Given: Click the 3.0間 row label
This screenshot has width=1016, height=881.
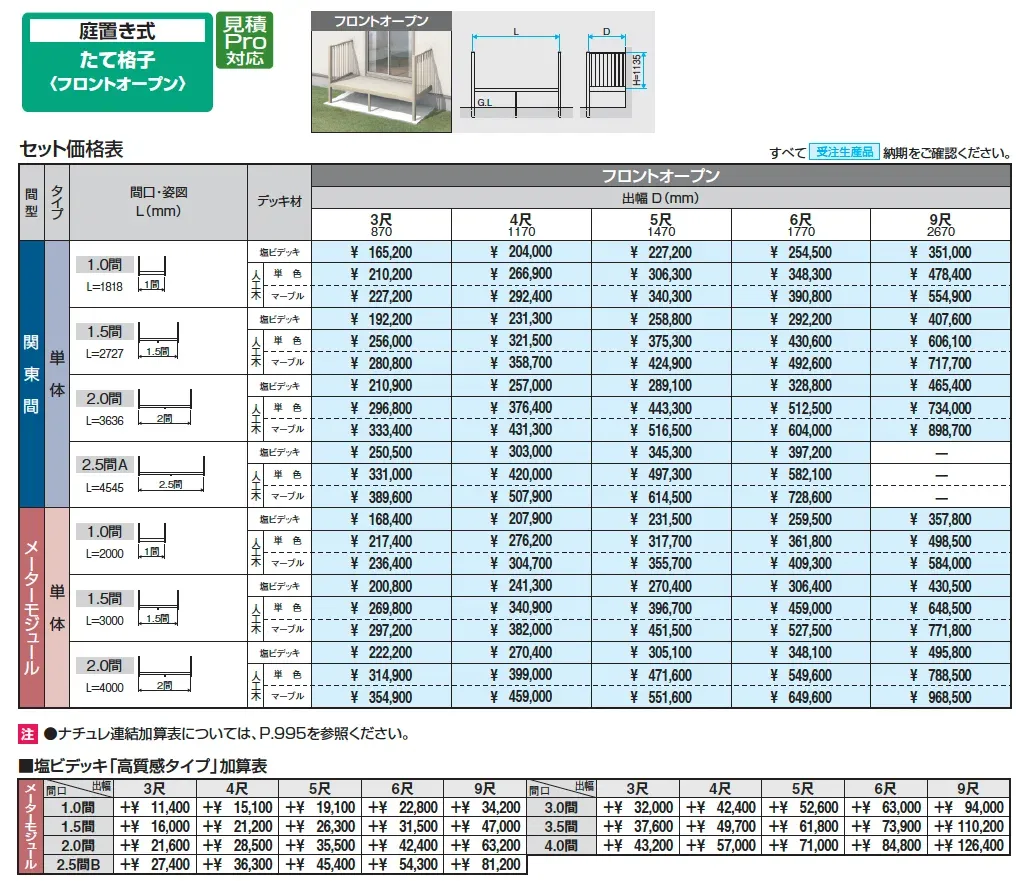Looking at the screenshot, I should pos(561,808).
